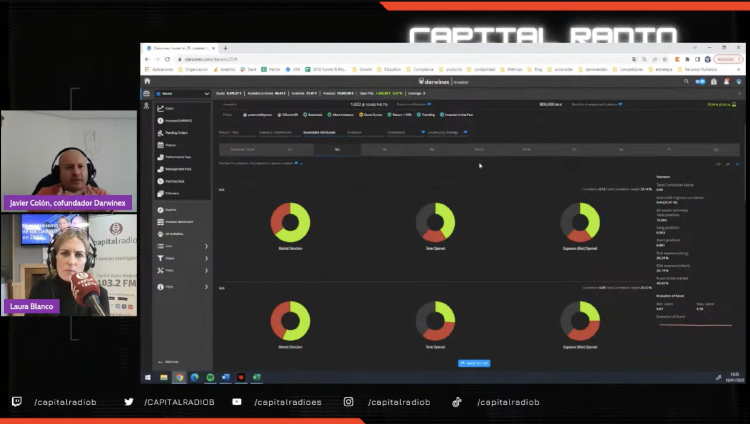Viewport: 750px width, 424px height.
Task: Switch to the Return / Risk tab
Action: click(x=229, y=131)
